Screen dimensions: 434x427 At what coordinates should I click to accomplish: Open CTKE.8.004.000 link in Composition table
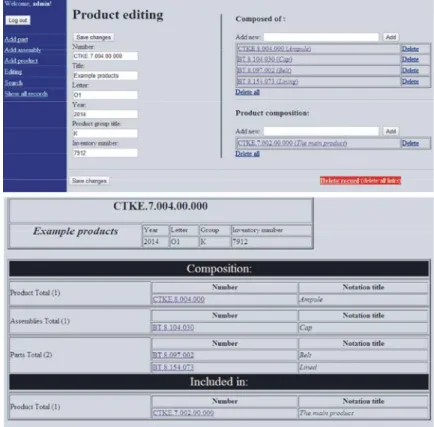(x=178, y=299)
